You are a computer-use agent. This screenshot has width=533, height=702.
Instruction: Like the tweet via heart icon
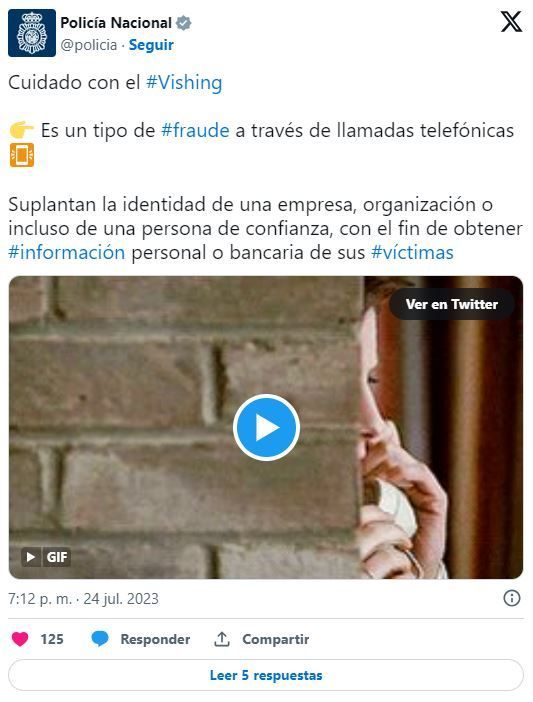20,639
